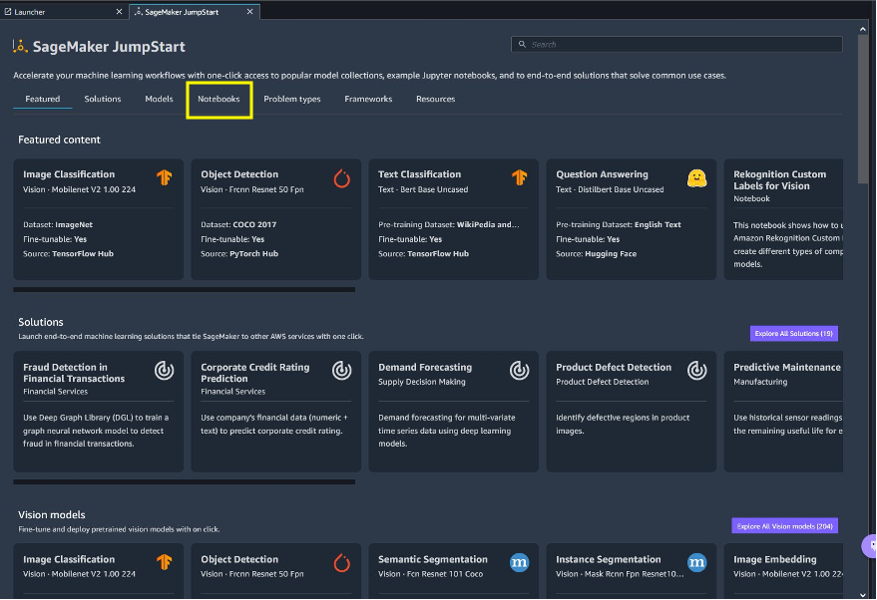Click solution icon on Fraud Detection card

point(164,371)
